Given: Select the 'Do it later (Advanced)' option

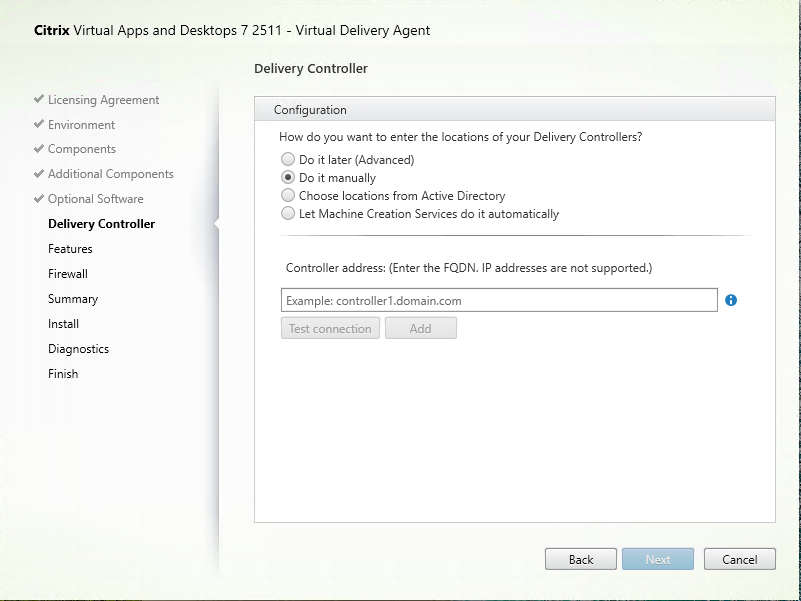Looking at the screenshot, I should coord(289,160).
